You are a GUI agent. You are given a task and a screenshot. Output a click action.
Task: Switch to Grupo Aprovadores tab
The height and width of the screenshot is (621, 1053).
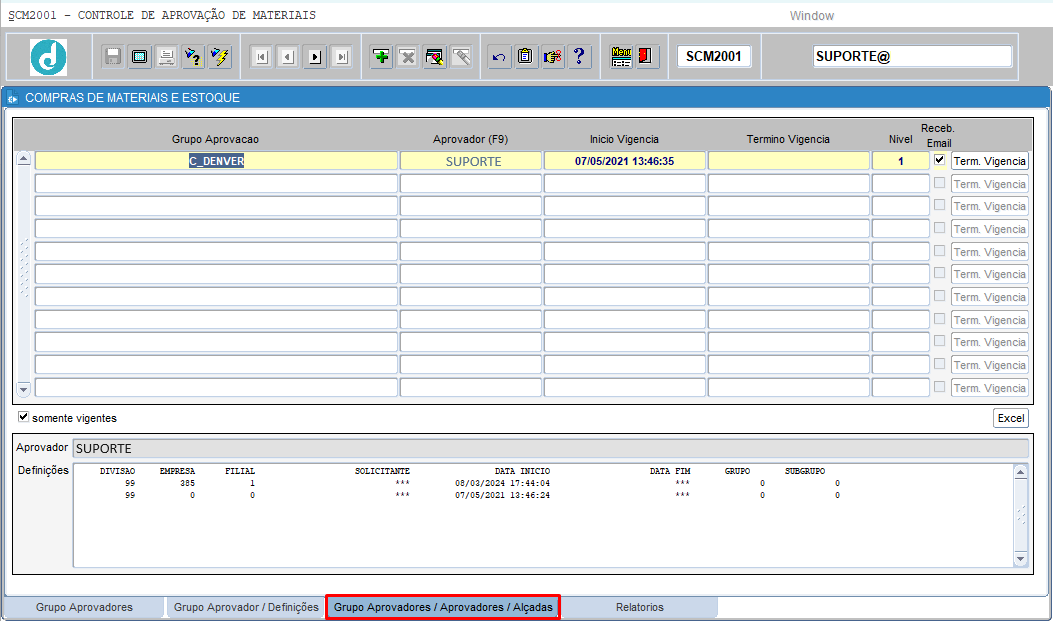point(84,607)
